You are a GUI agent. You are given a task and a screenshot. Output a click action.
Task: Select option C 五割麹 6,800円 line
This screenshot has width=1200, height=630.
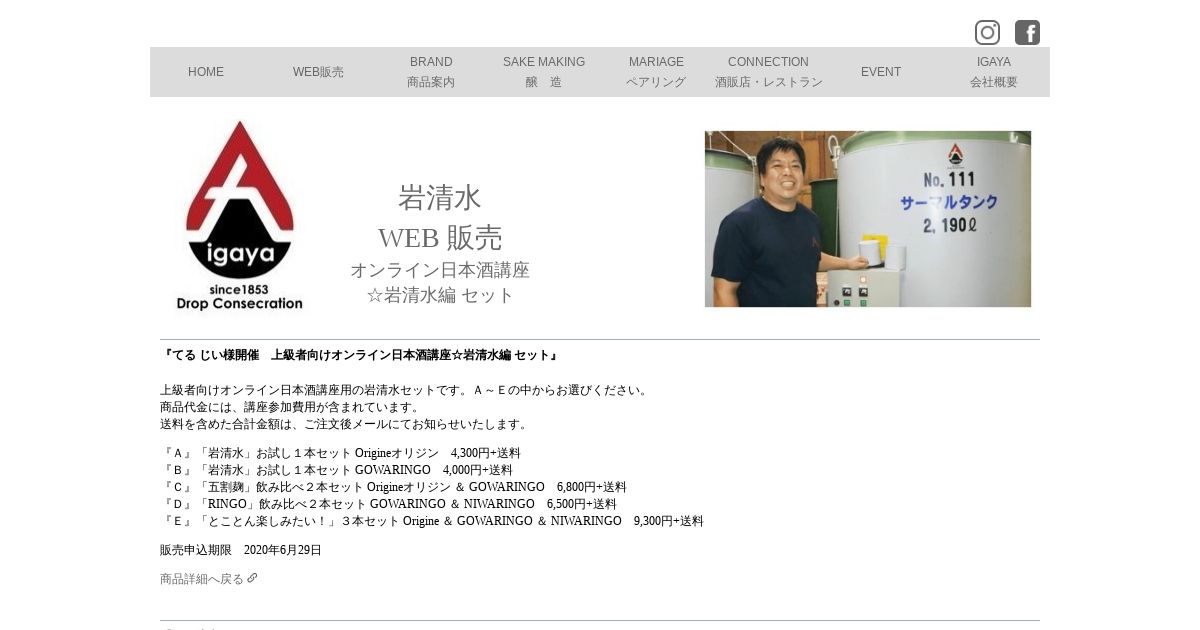point(393,487)
